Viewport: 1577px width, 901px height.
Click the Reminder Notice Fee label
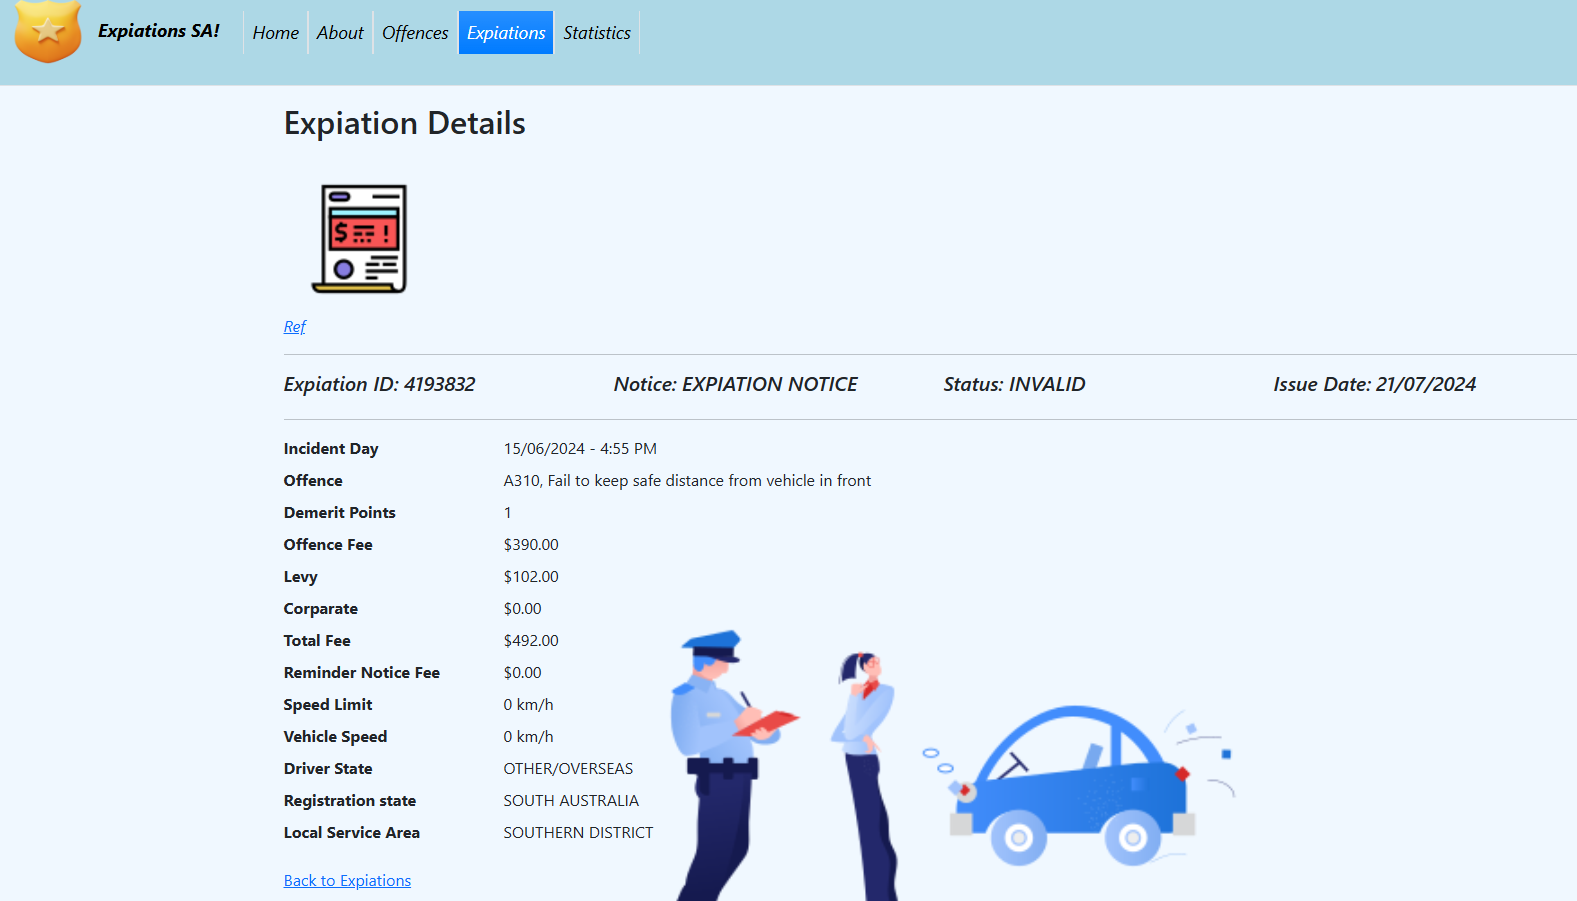362,673
